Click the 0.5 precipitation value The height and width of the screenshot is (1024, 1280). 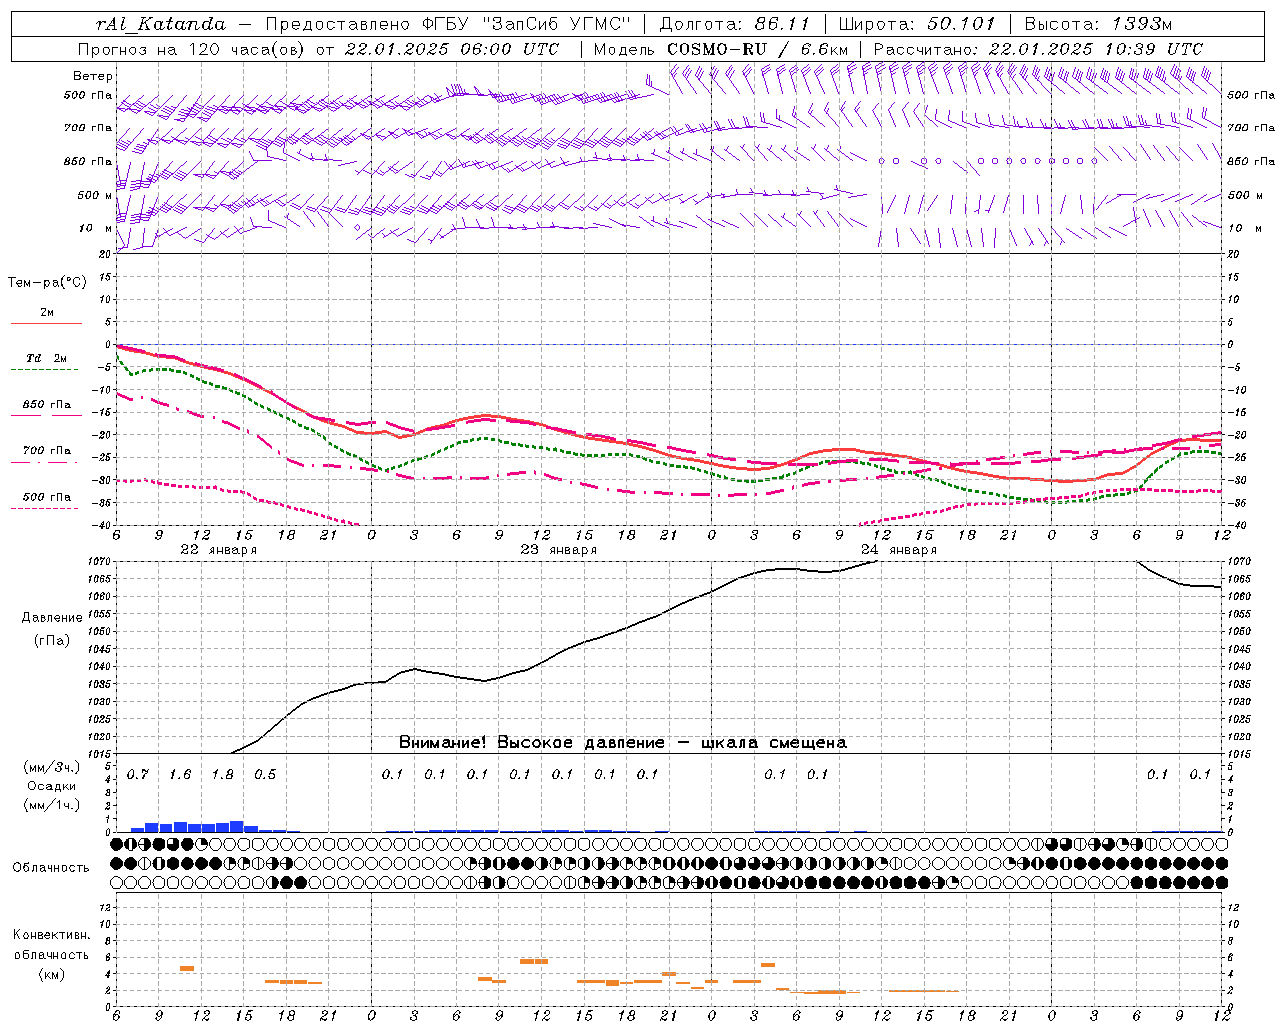tap(265, 775)
